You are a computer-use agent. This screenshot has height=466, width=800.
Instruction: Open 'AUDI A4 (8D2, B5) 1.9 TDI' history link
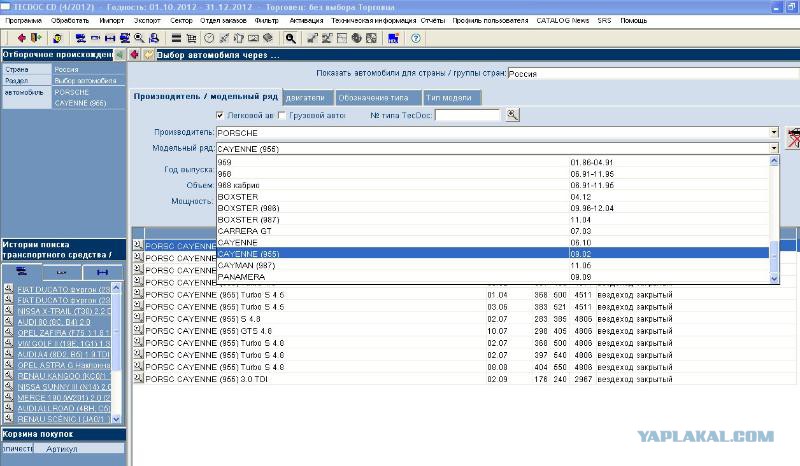[x=63, y=354]
